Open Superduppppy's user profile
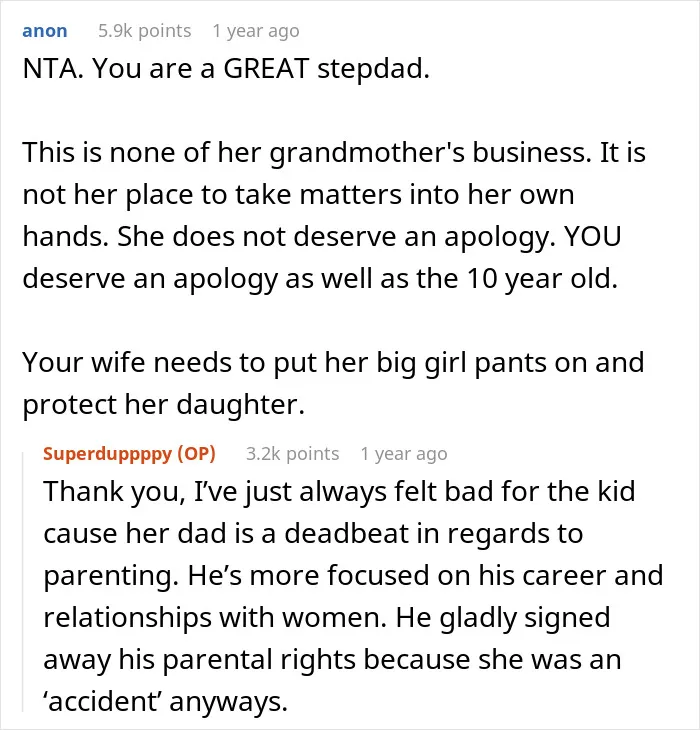 [108, 453]
